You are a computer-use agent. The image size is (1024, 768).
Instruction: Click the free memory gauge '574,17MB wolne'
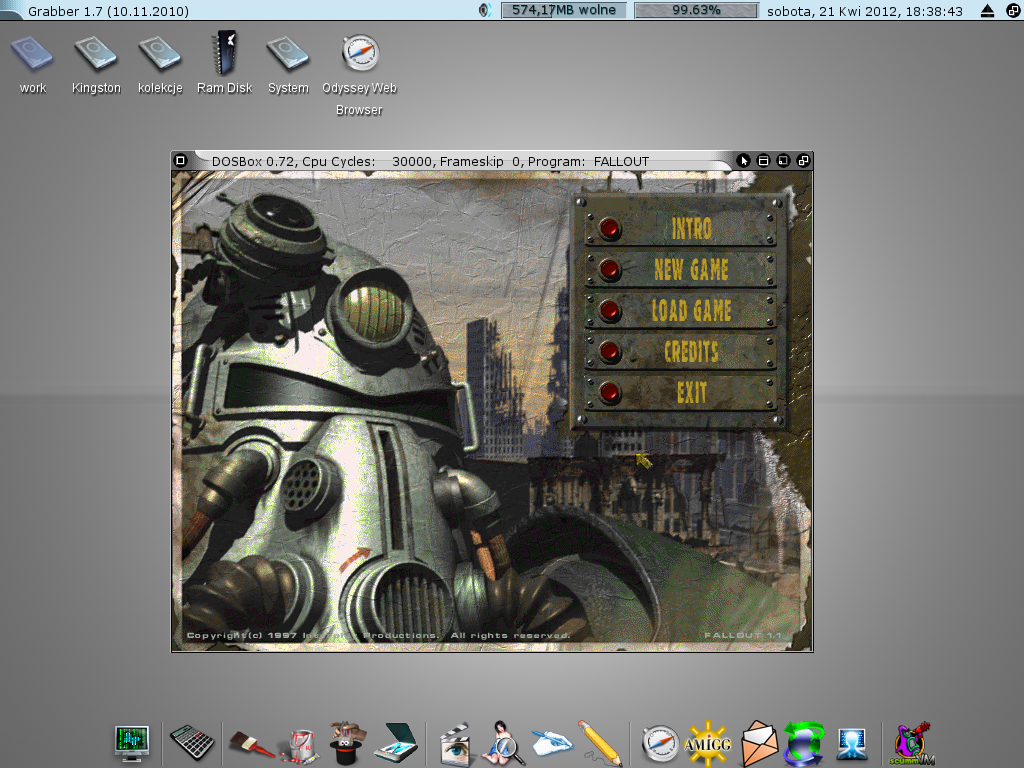[564, 10]
